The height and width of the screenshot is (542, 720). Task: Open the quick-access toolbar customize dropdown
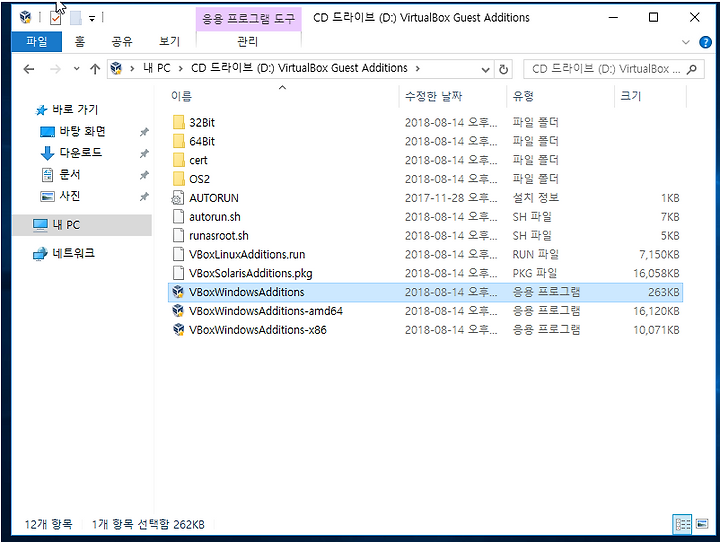pyautogui.click(x=92, y=18)
